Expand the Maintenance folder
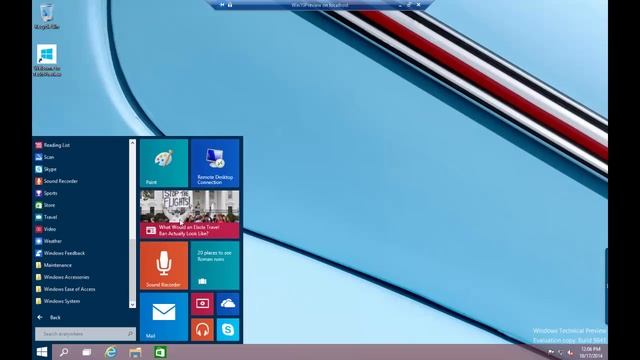The width and height of the screenshot is (640, 360). tap(53, 265)
